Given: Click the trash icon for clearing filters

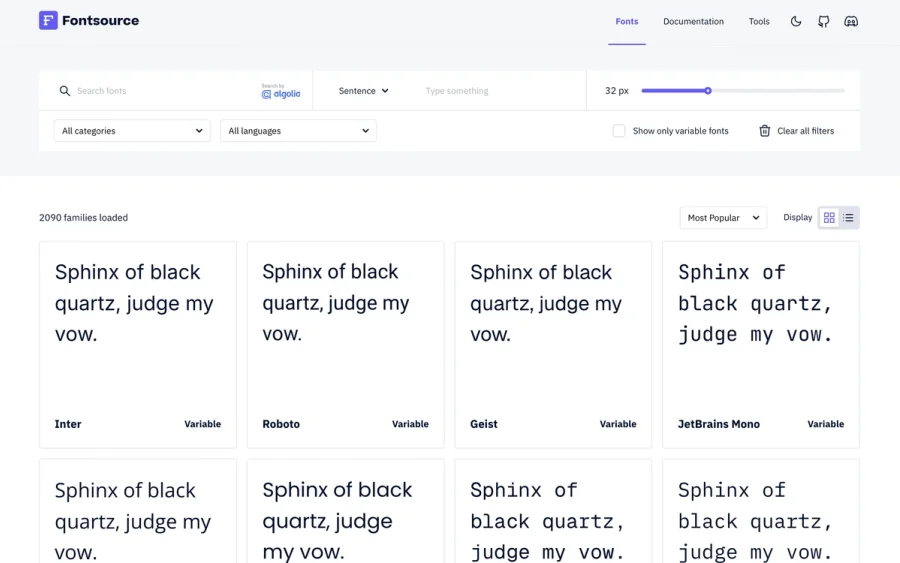Looking at the screenshot, I should (x=765, y=131).
